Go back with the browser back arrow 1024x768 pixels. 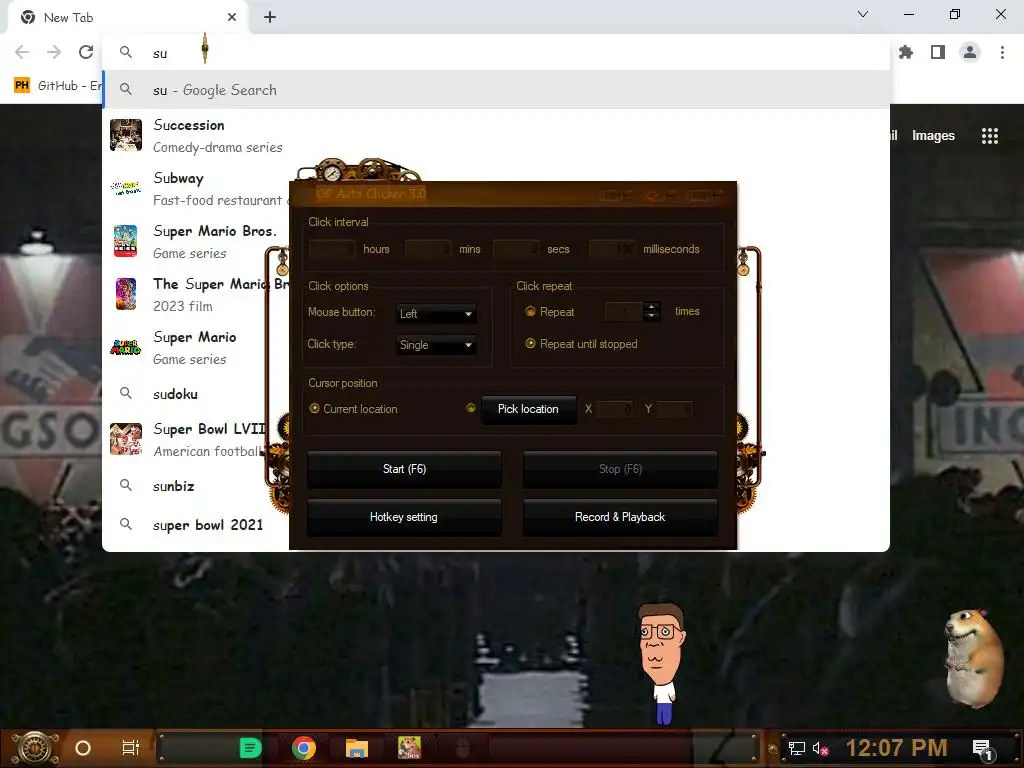click(22, 52)
